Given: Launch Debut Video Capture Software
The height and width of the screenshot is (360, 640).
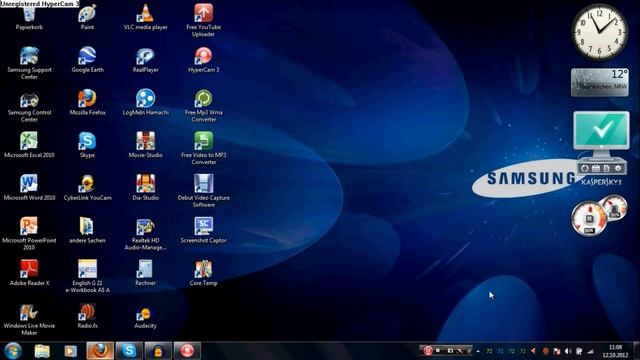Looking at the screenshot, I should pyautogui.click(x=203, y=191).
